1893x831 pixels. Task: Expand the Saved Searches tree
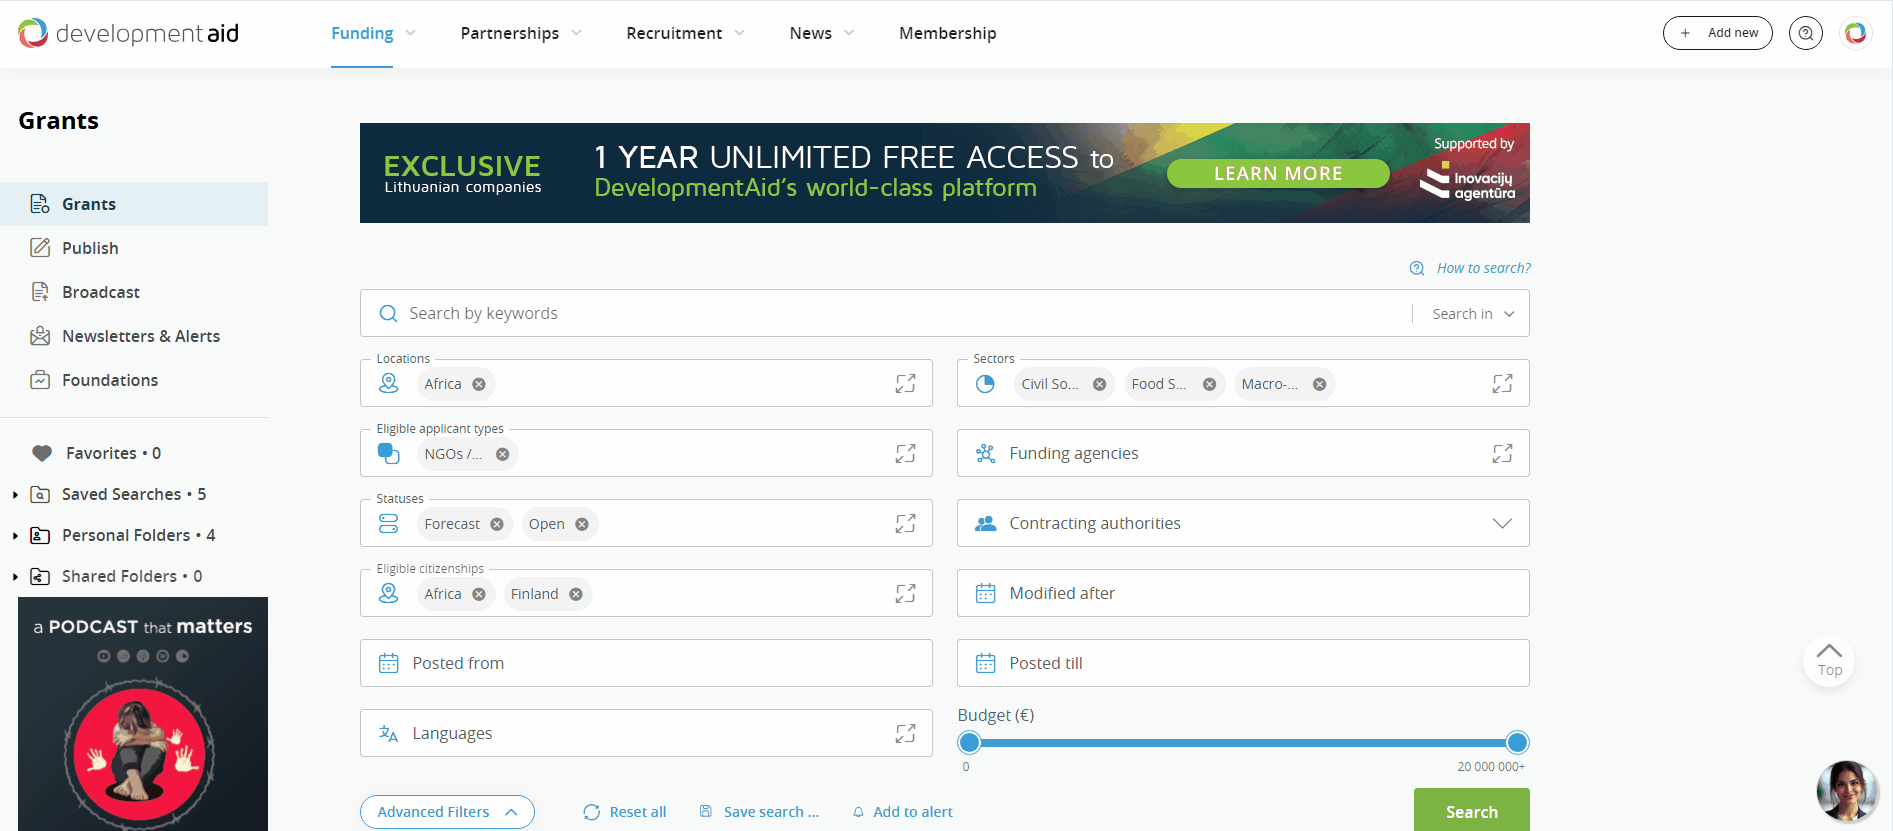pyautogui.click(x=15, y=494)
